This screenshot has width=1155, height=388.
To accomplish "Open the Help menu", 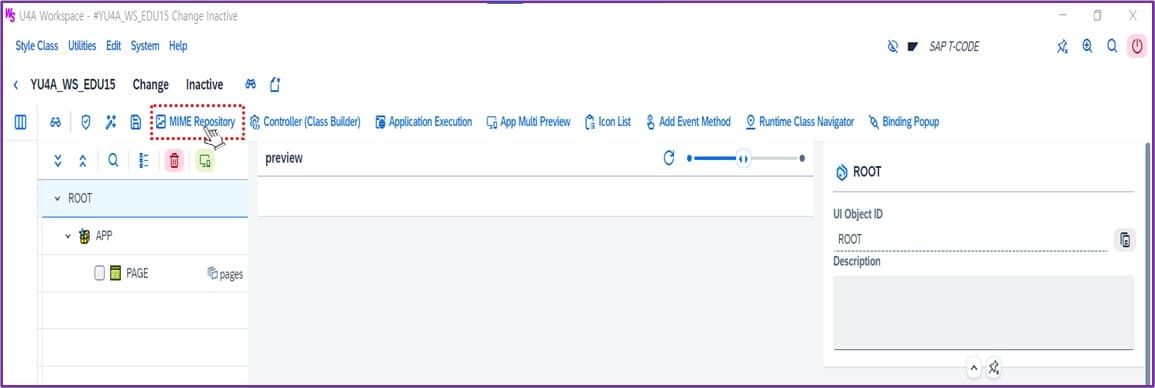I will (178, 46).
